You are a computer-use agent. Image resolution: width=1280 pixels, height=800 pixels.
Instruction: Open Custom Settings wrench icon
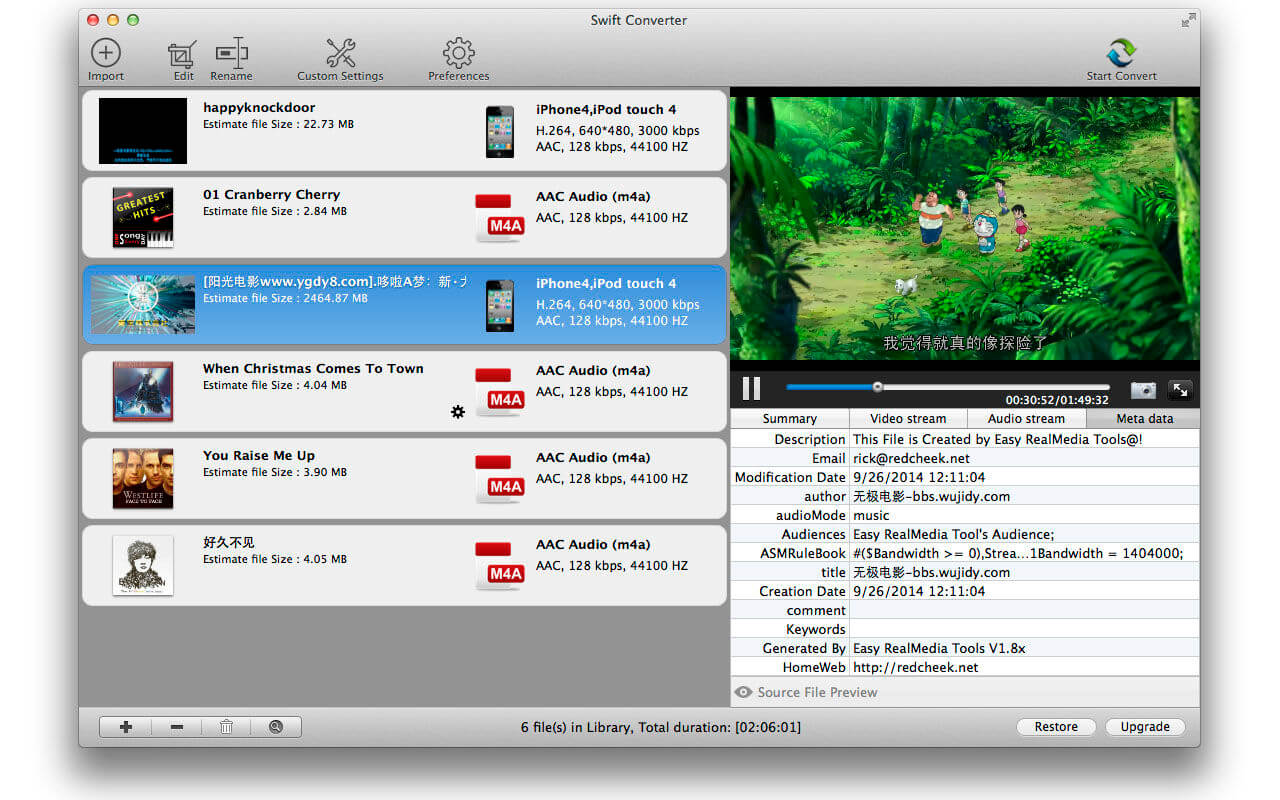click(x=340, y=54)
